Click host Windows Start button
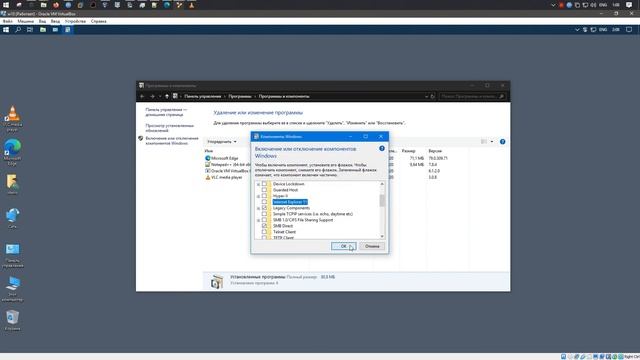 click(6, 5)
